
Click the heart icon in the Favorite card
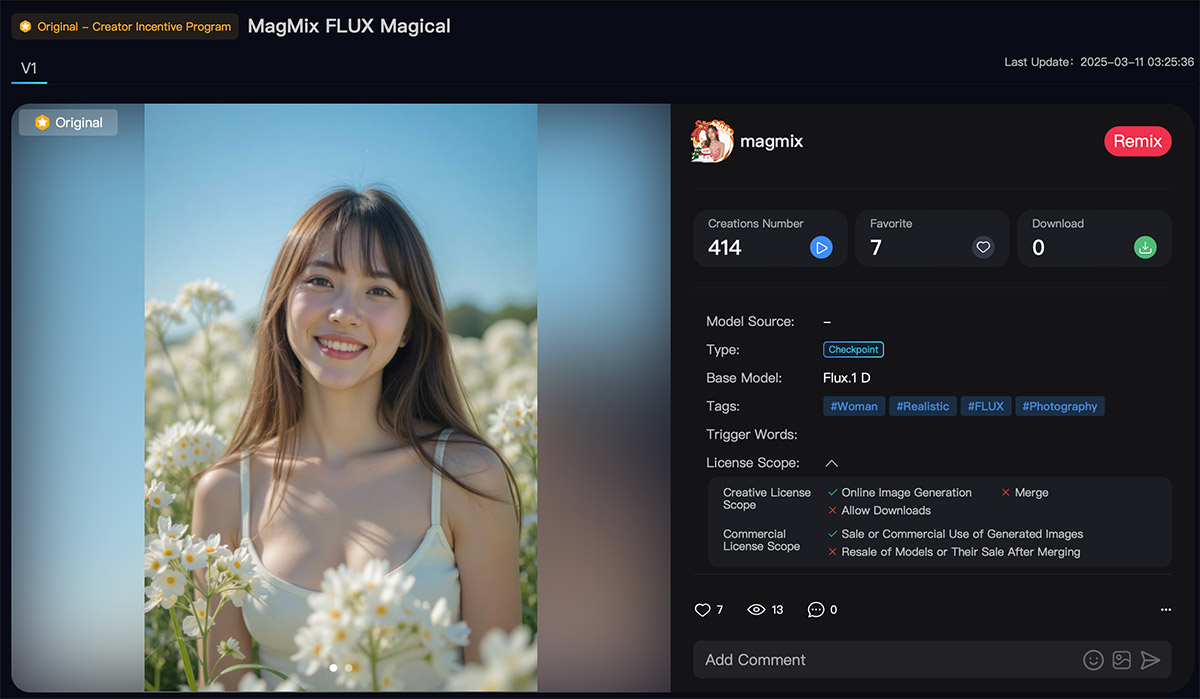(x=982, y=247)
